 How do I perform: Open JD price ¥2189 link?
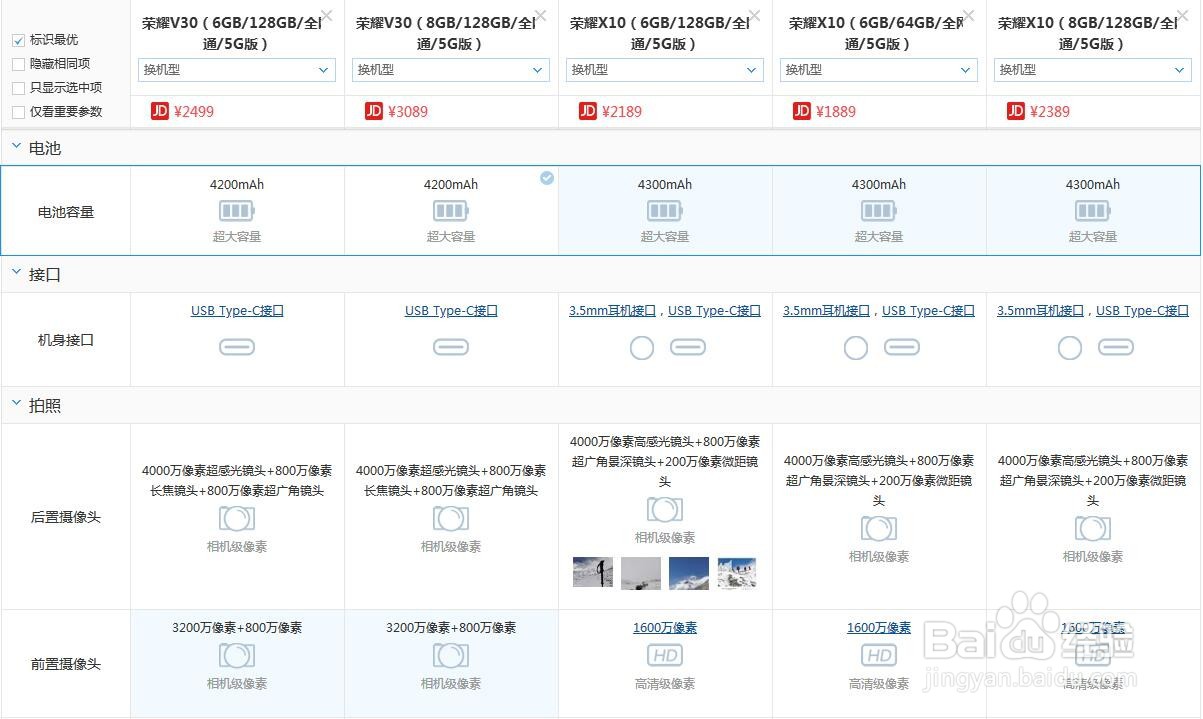[622, 112]
